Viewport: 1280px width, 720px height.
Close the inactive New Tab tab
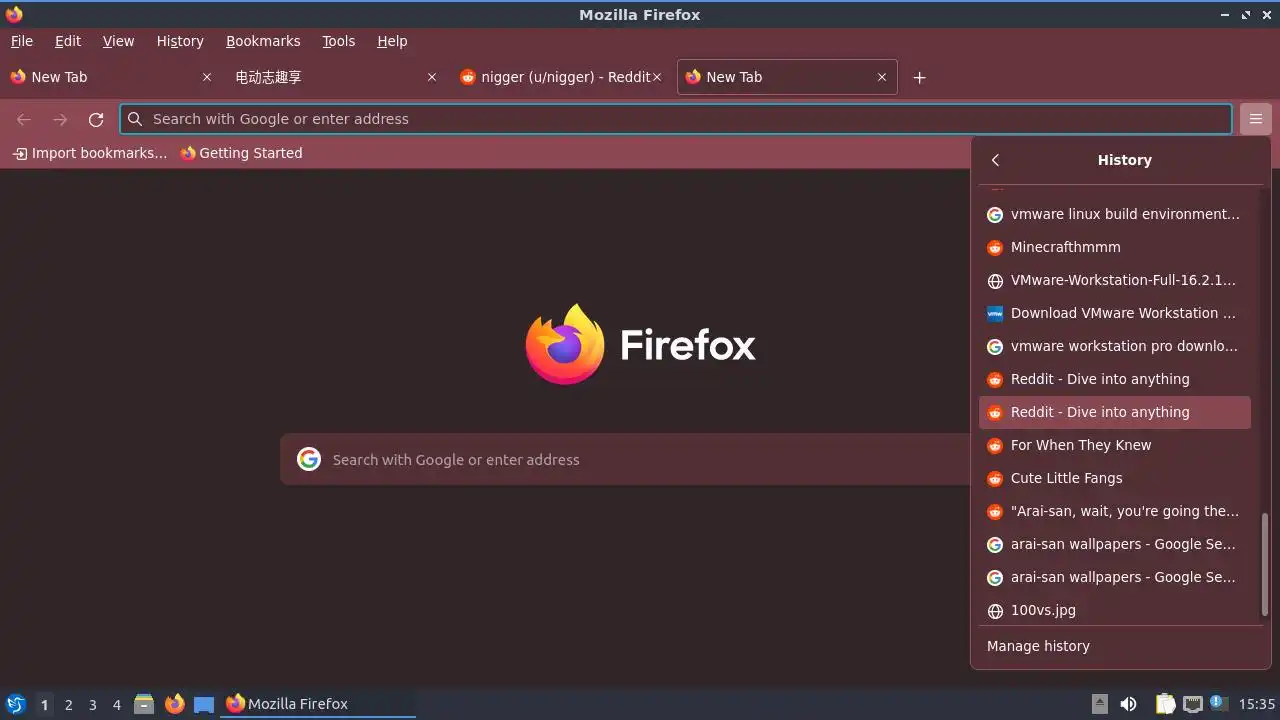click(207, 77)
